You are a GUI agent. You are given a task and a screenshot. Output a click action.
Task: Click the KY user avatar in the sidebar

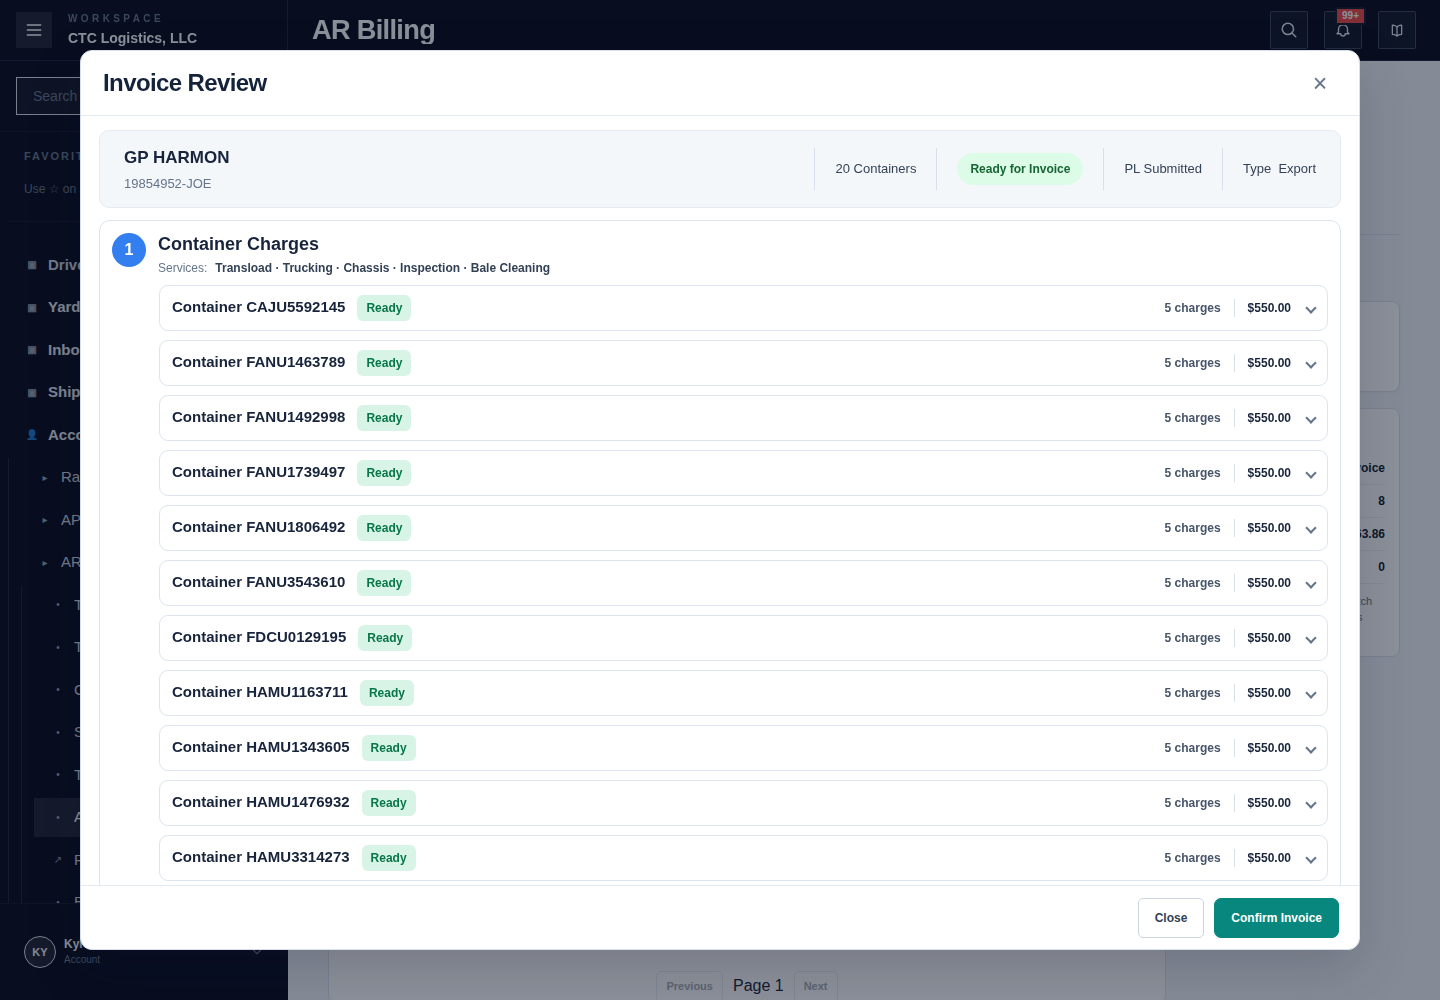point(40,952)
